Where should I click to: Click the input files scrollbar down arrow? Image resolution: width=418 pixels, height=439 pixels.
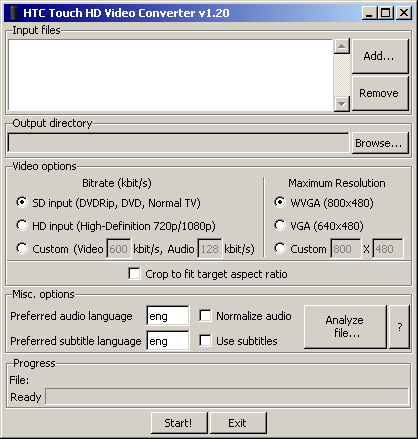[341, 104]
